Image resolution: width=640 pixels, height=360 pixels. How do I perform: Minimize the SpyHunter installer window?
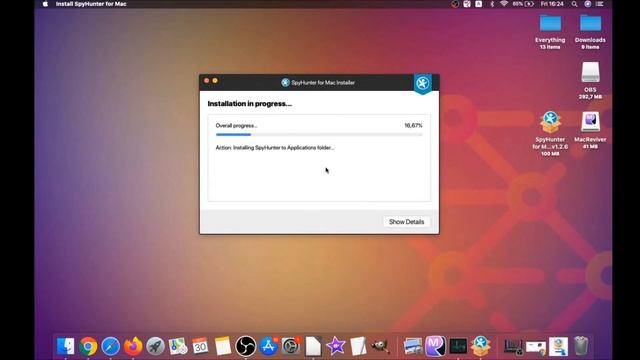(215, 81)
